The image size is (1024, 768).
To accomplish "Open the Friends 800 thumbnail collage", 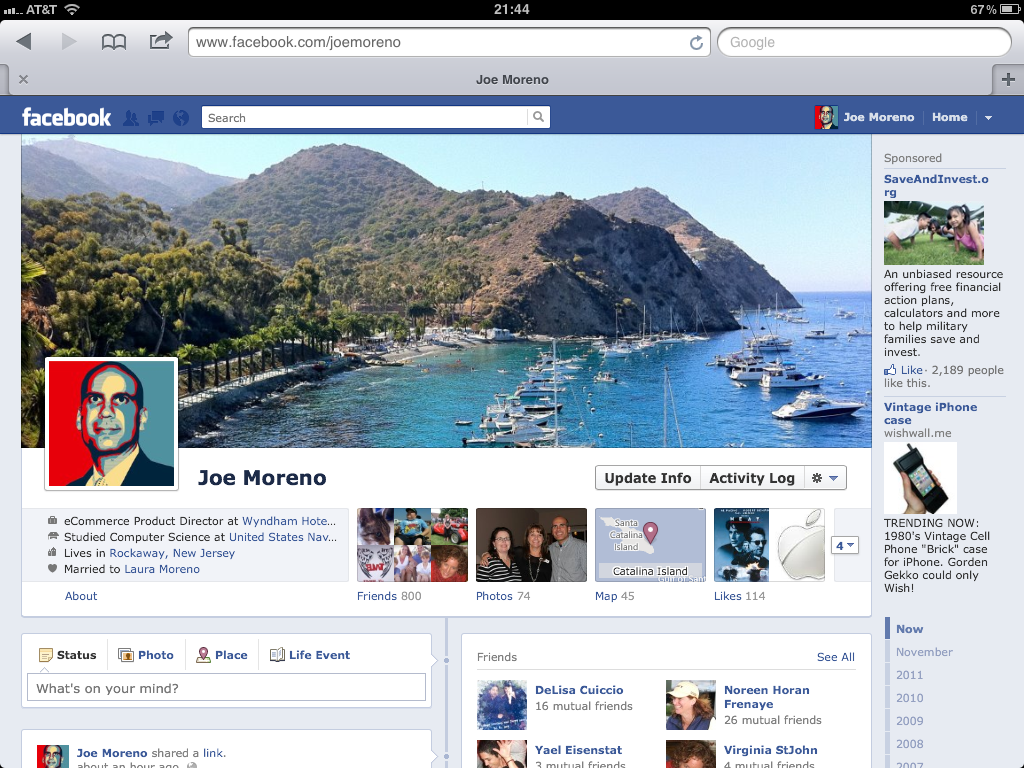I will pos(412,545).
